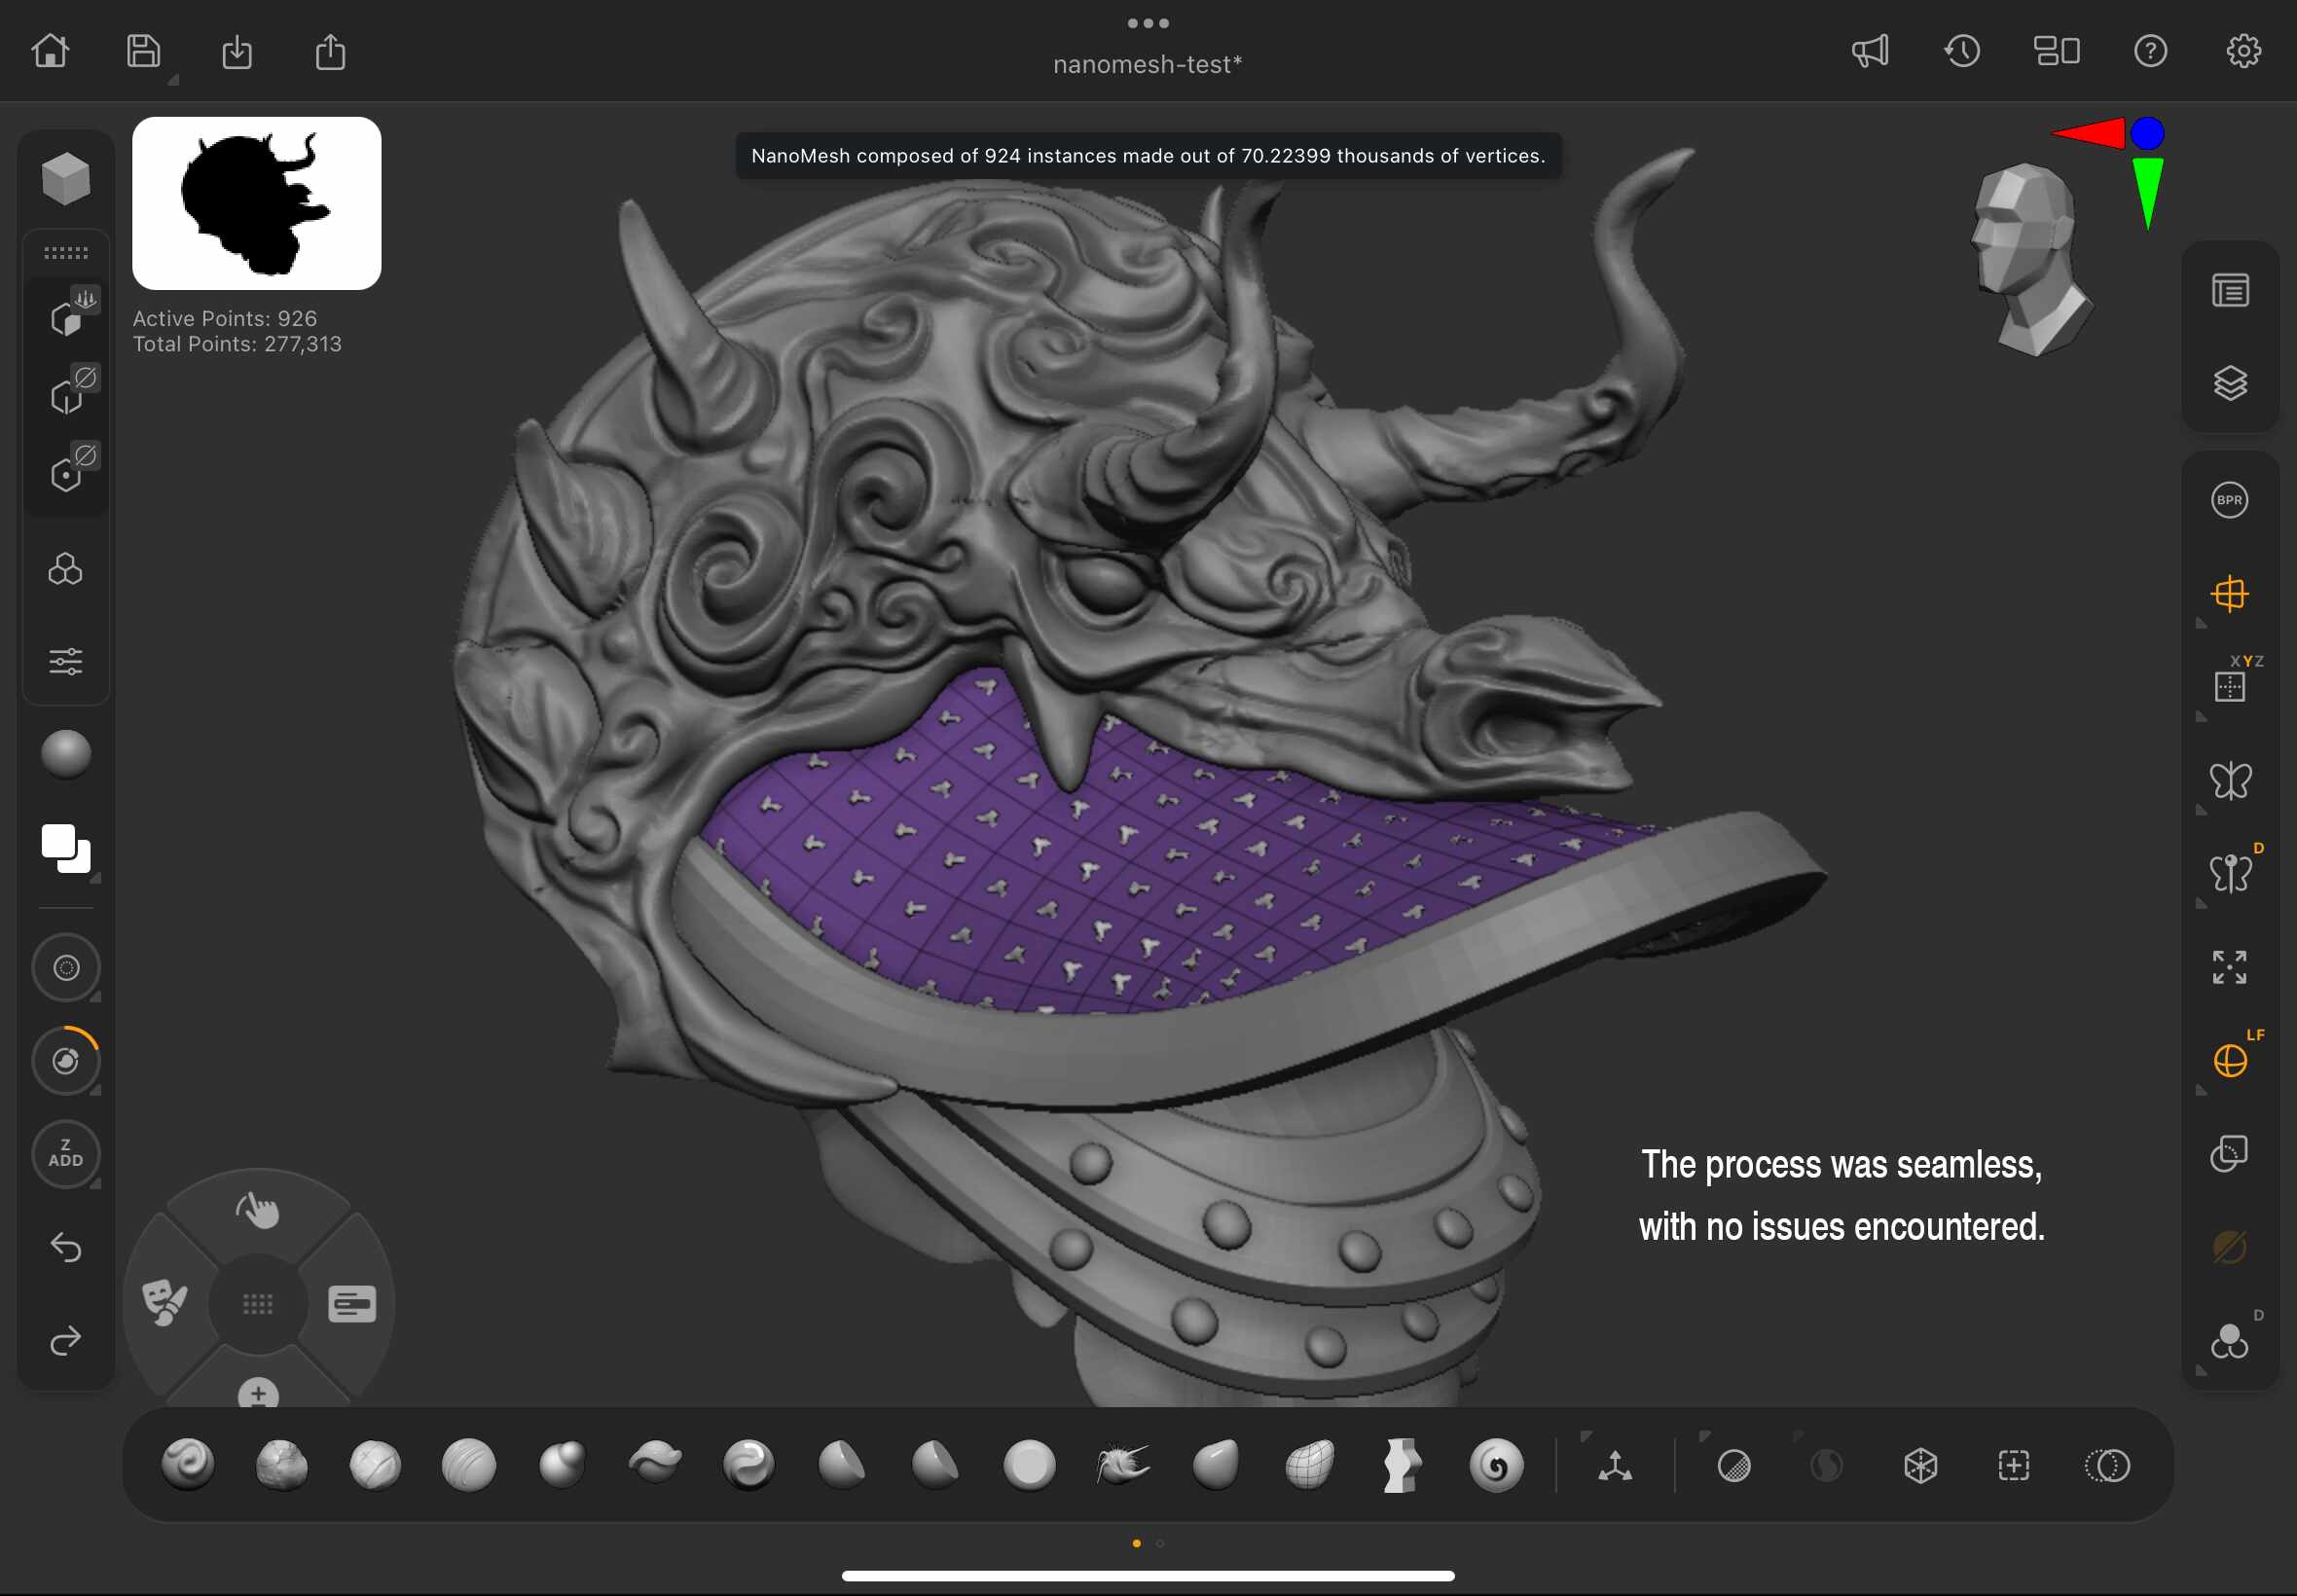This screenshot has width=2297, height=1596.
Task: Click the silhouette thumbnail preview
Action: click(x=256, y=203)
